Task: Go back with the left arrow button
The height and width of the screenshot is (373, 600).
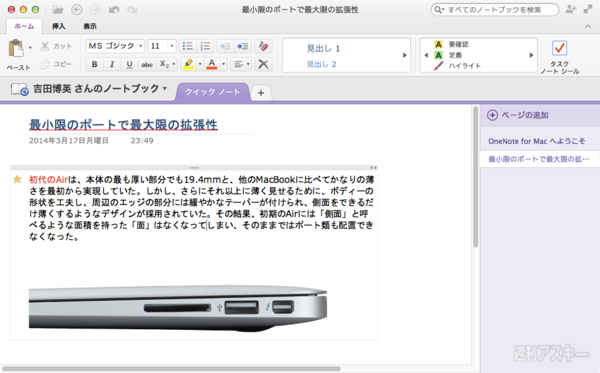Action: (77, 10)
